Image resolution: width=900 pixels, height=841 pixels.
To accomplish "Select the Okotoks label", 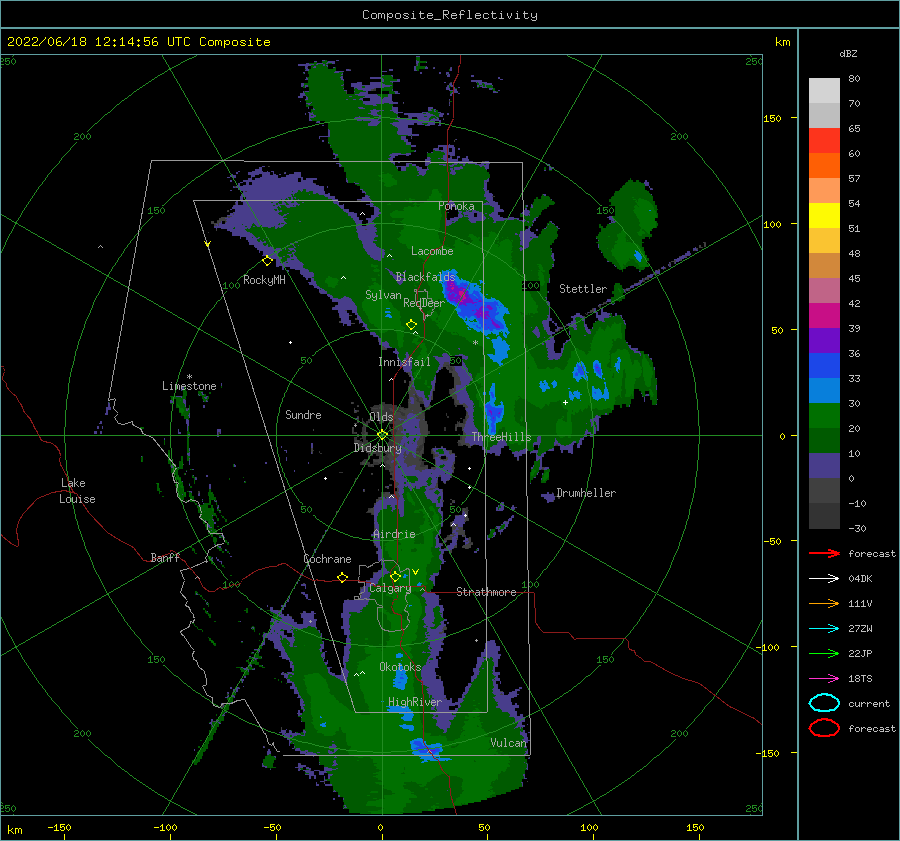I will point(400,666).
